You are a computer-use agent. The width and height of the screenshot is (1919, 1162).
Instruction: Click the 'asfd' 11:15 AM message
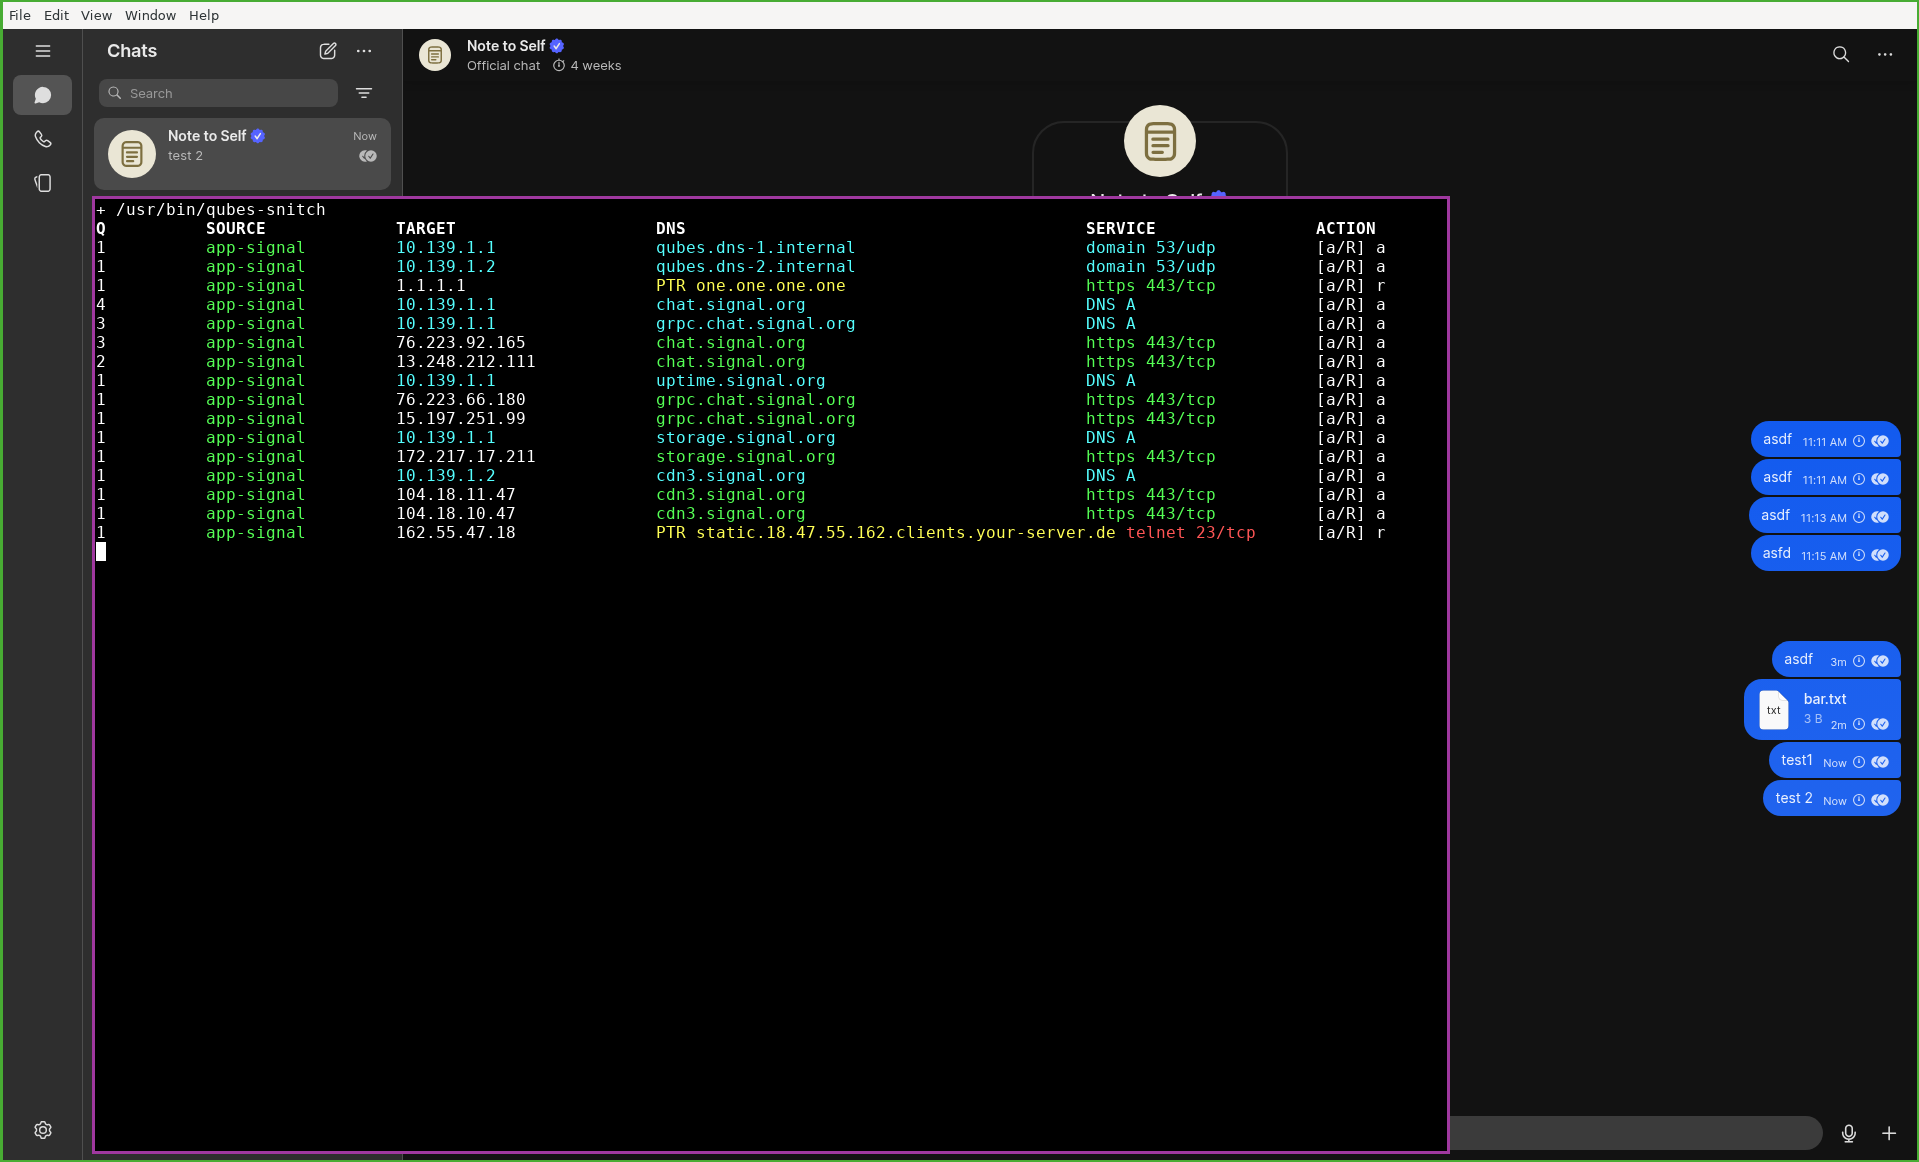(x=1825, y=553)
